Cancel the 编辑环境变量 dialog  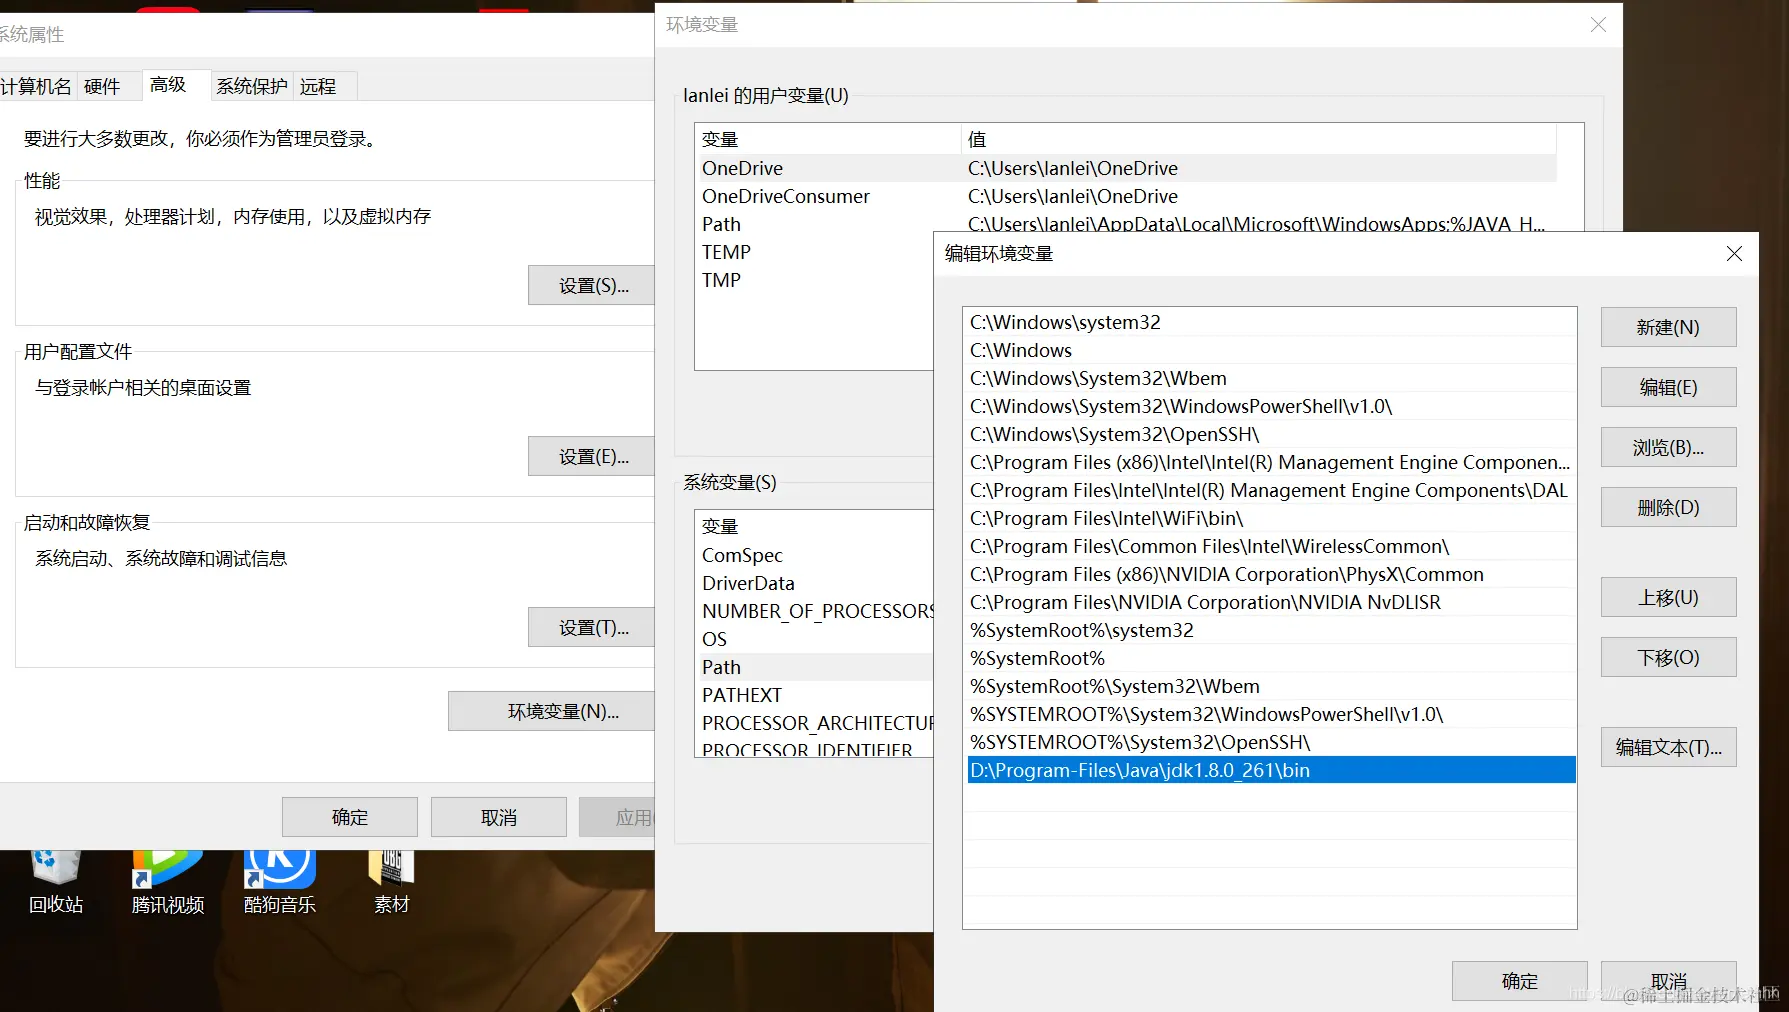[1668, 981]
